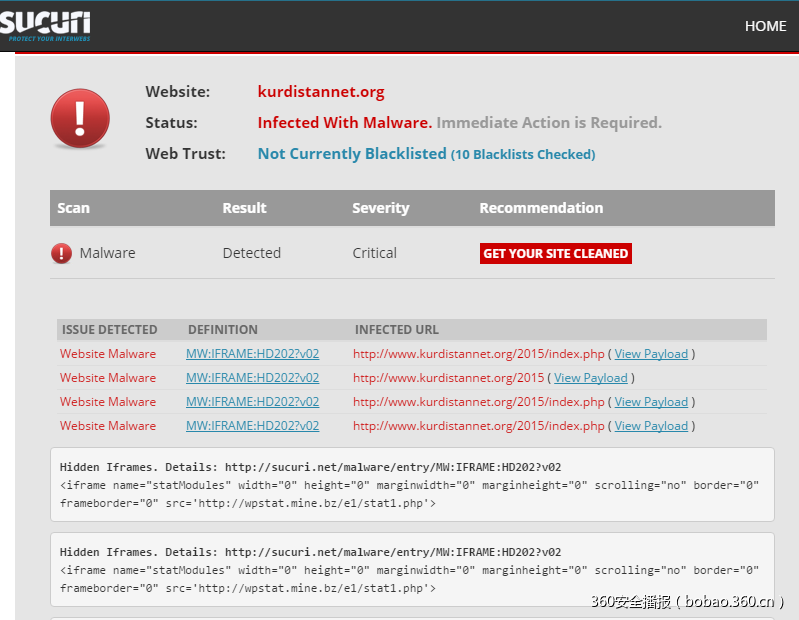This screenshot has width=799, height=620.
Task: Click the GET YOUR SITE CLEANED button
Action: point(555,253)
